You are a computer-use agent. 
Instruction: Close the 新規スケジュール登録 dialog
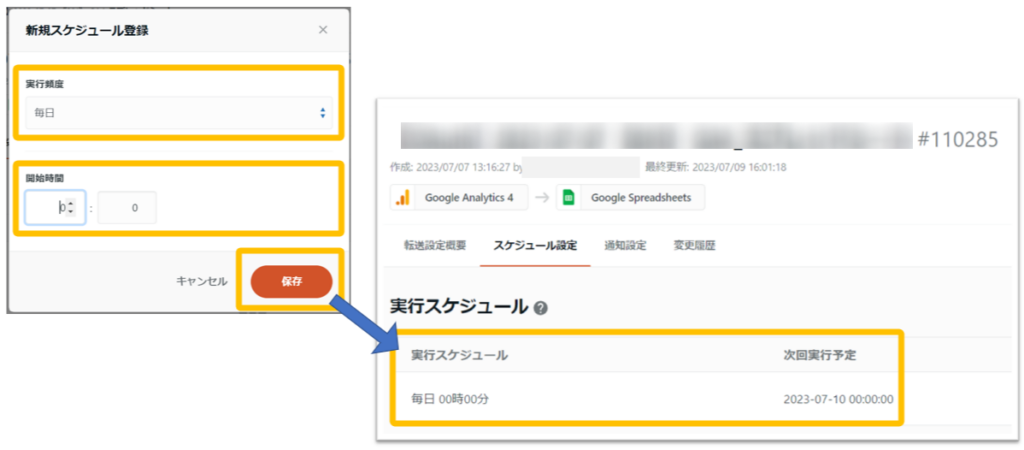coord(322,30)
